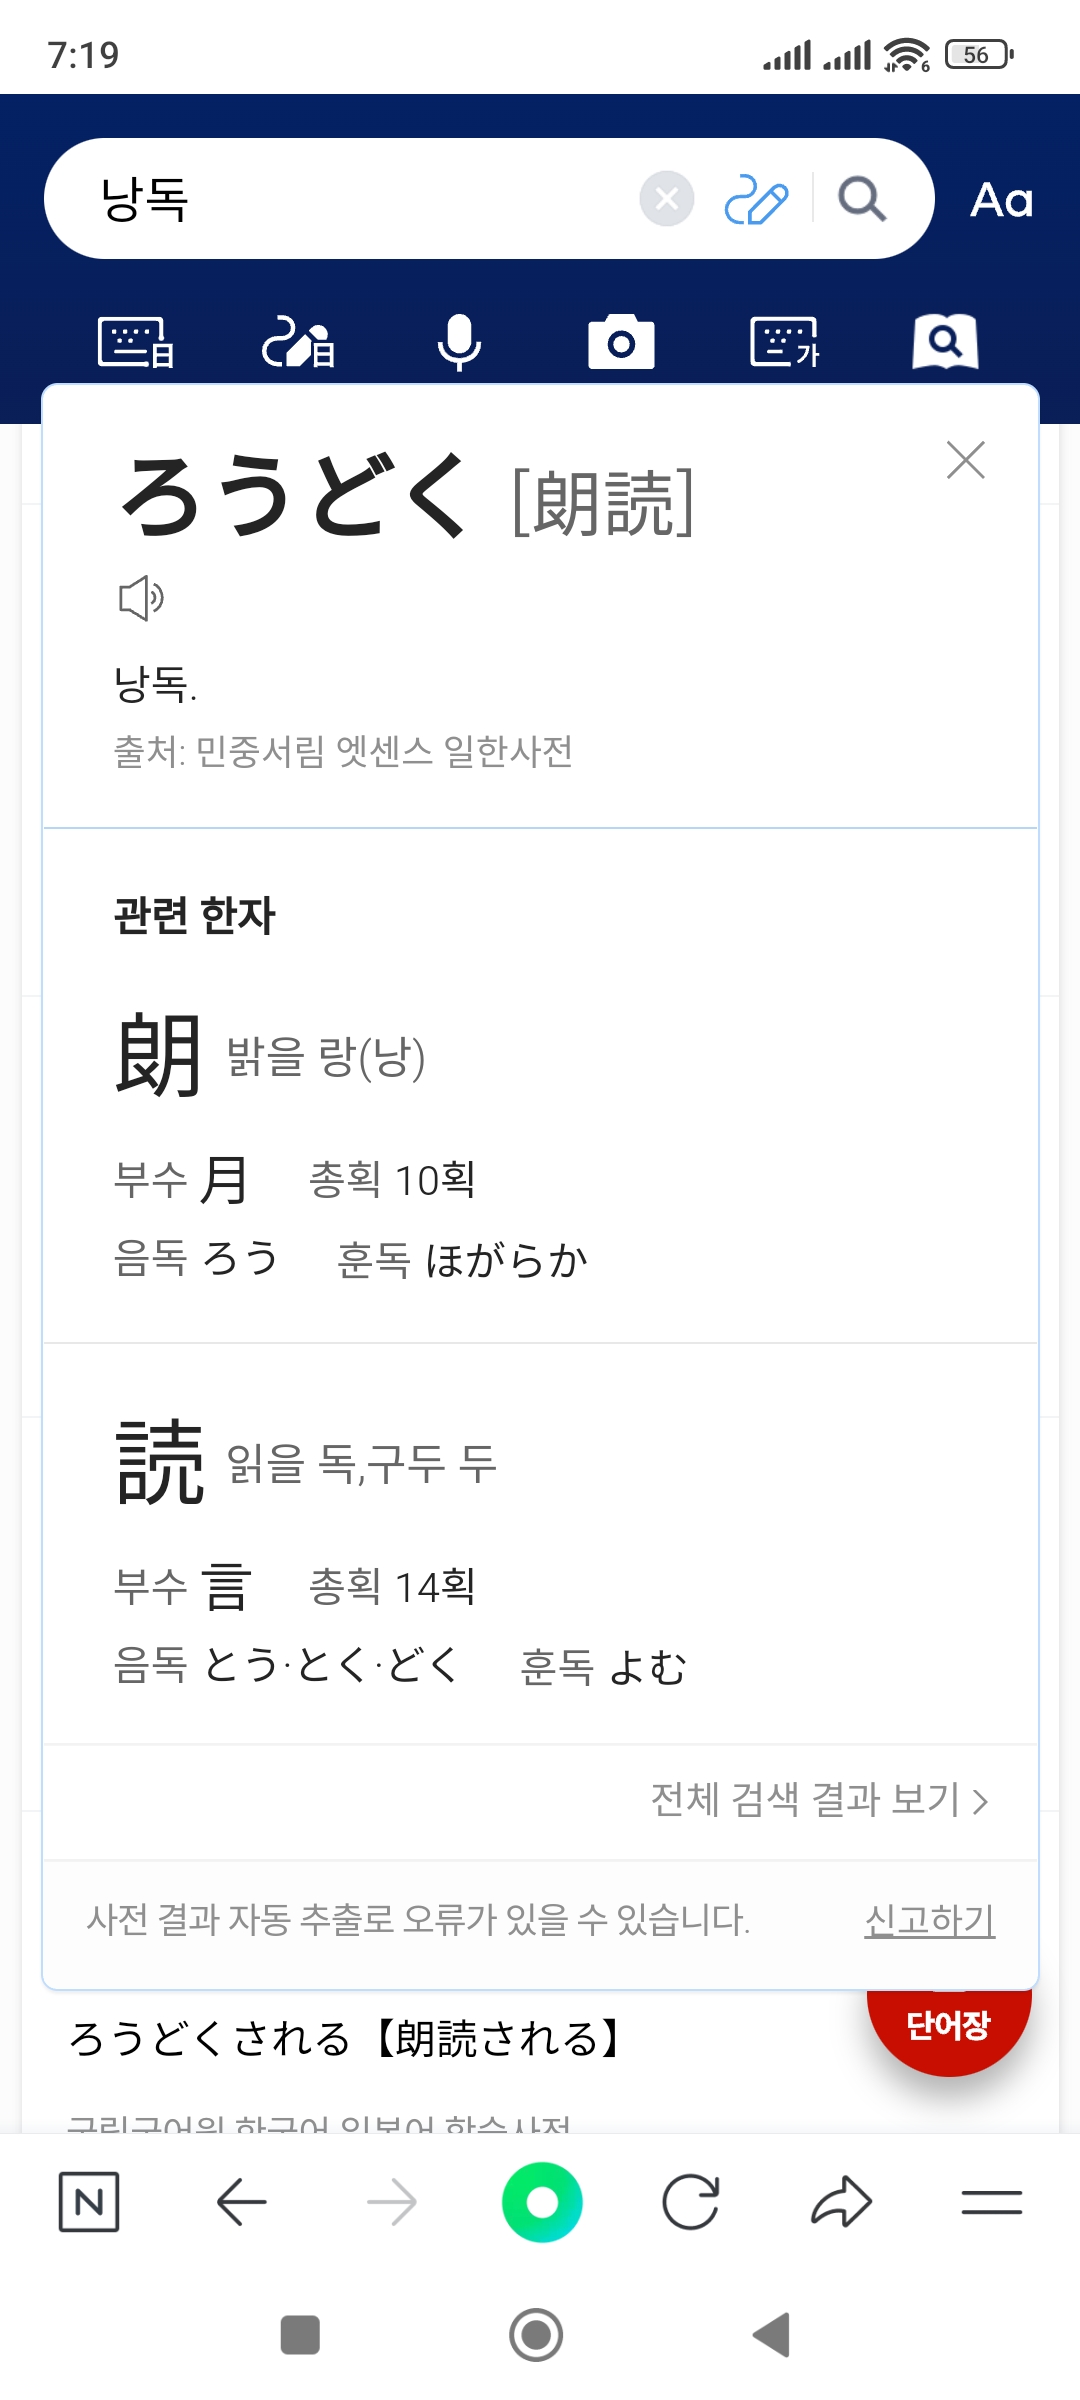The width and height of the screenshot is (1080, 2400).
Task: Play pronunciation of ろうどく
Action: [x=141, y=598]
